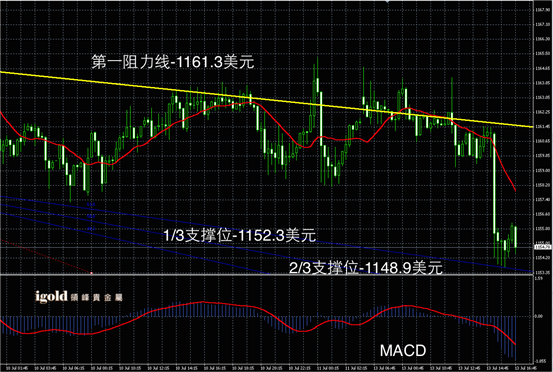Screen dimensions: 553x372
Task: Click the 2/3支撑位-1148.9美元 label
Action: 366,268
